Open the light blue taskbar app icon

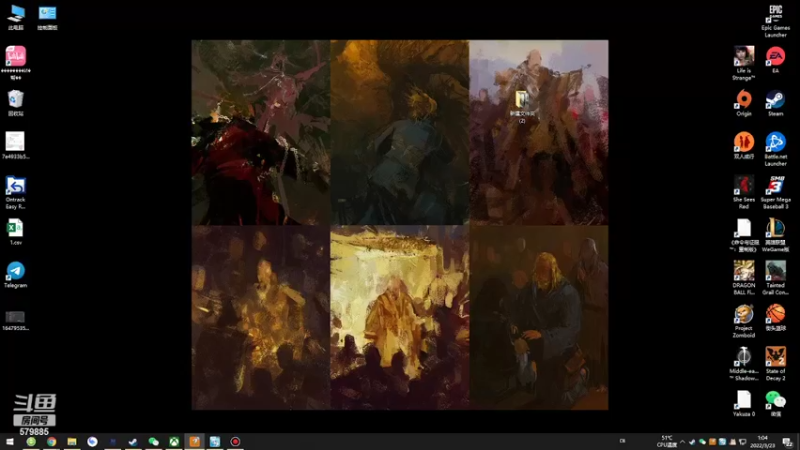215,441
